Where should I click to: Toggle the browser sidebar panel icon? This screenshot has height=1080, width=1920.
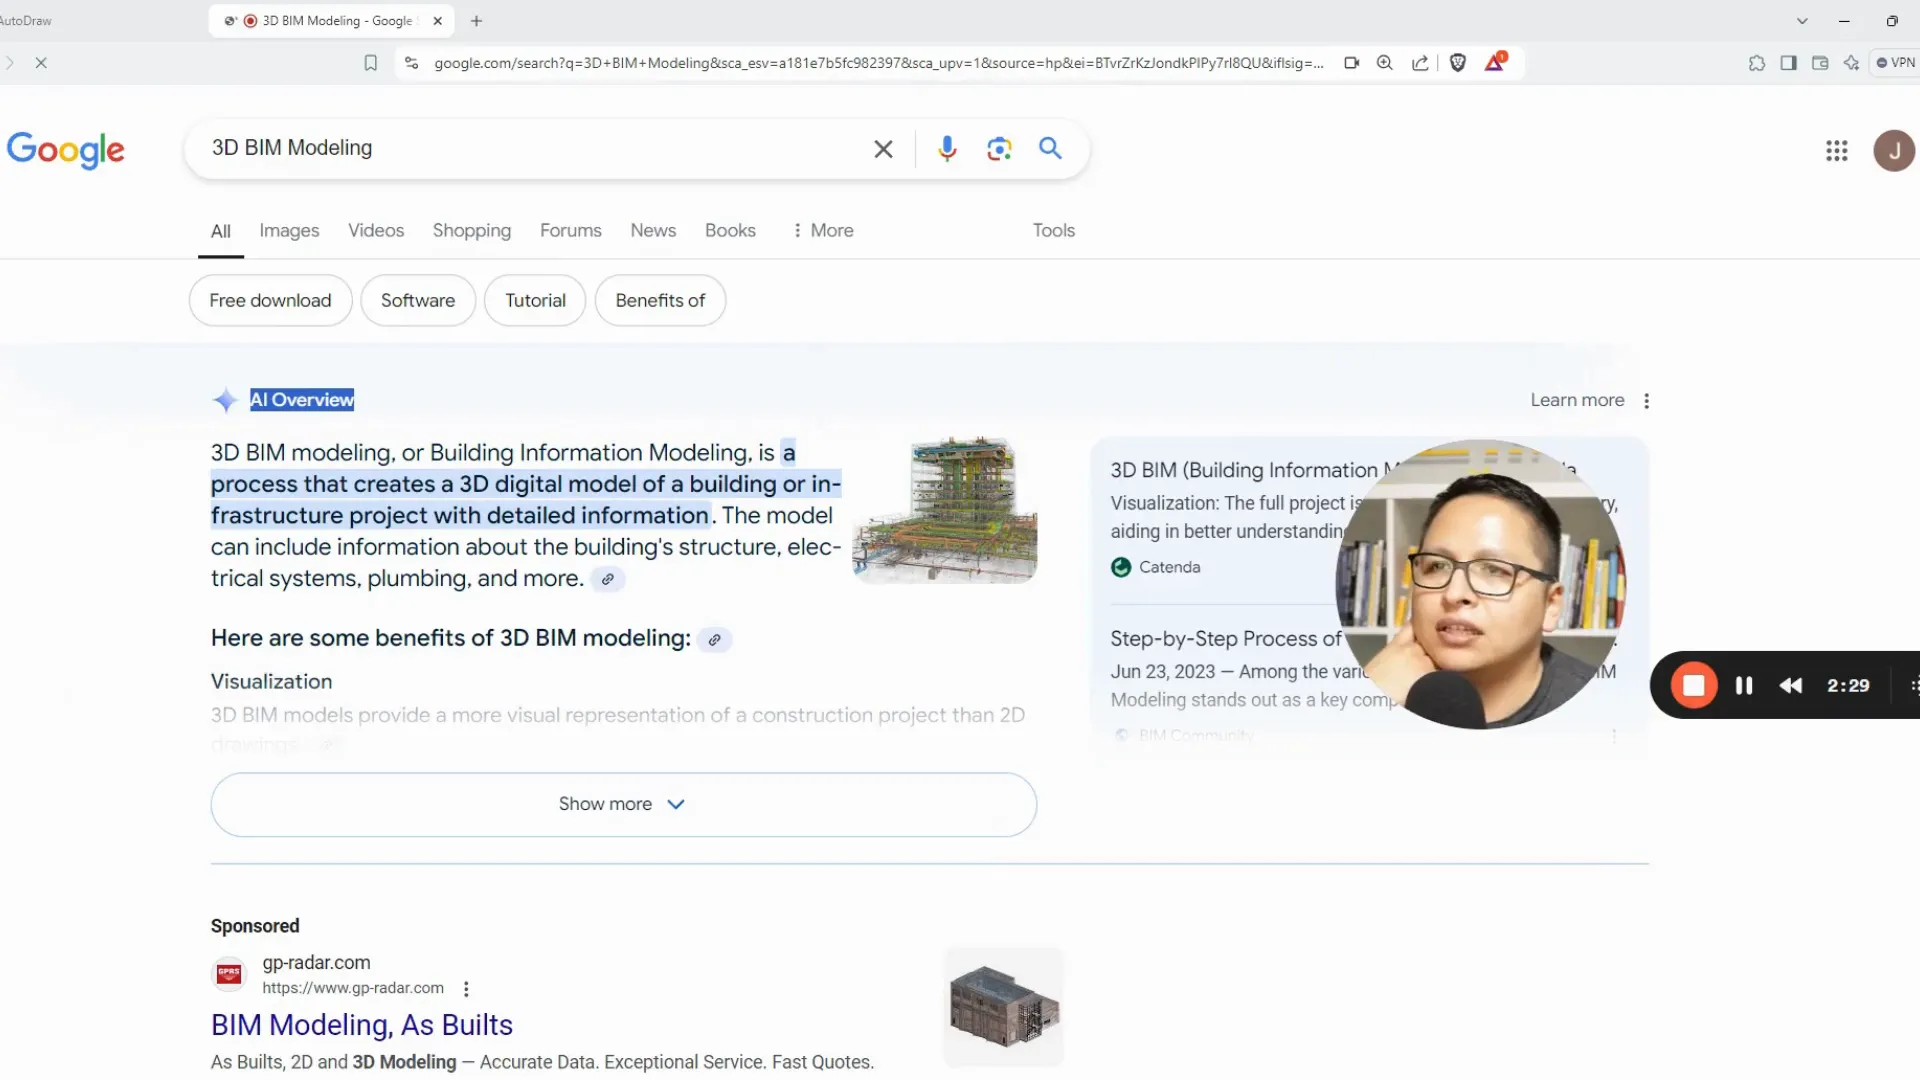coord(1788,63)
